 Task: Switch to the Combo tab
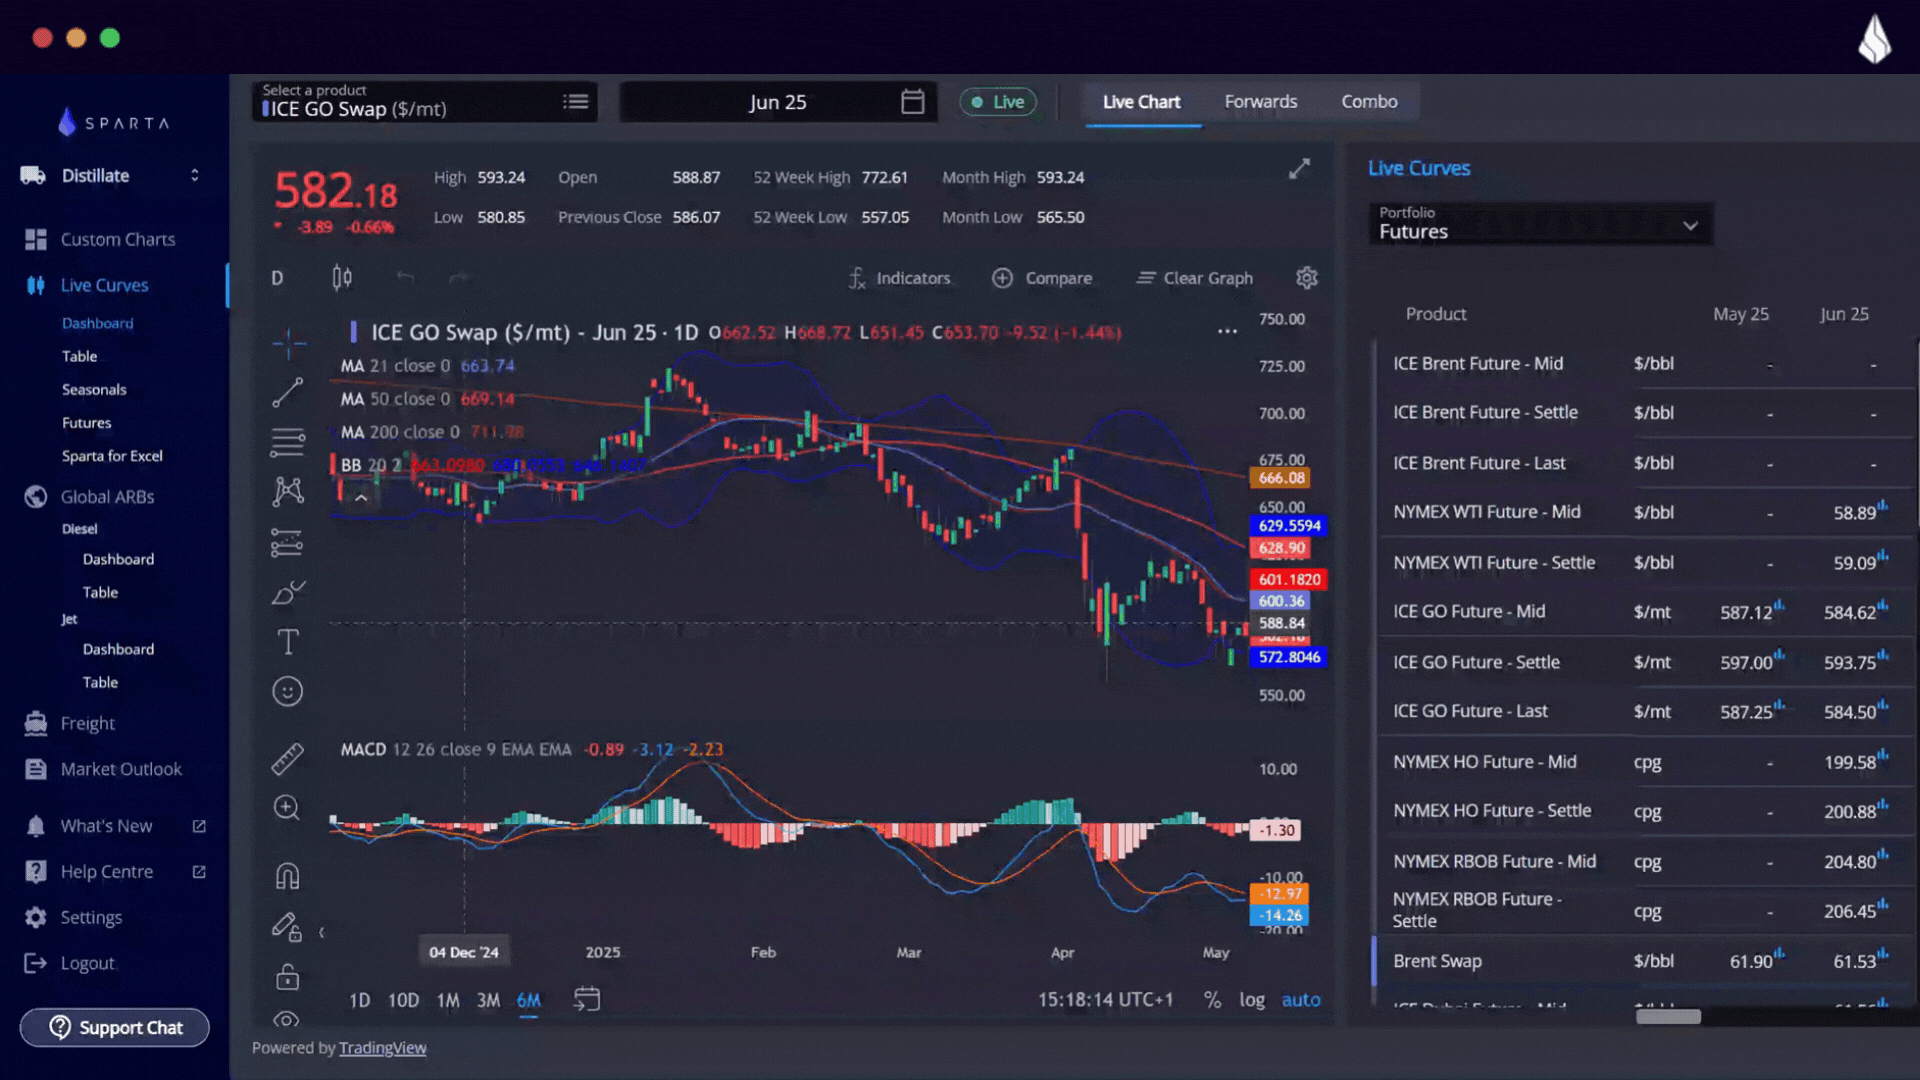pos(1369,102)
